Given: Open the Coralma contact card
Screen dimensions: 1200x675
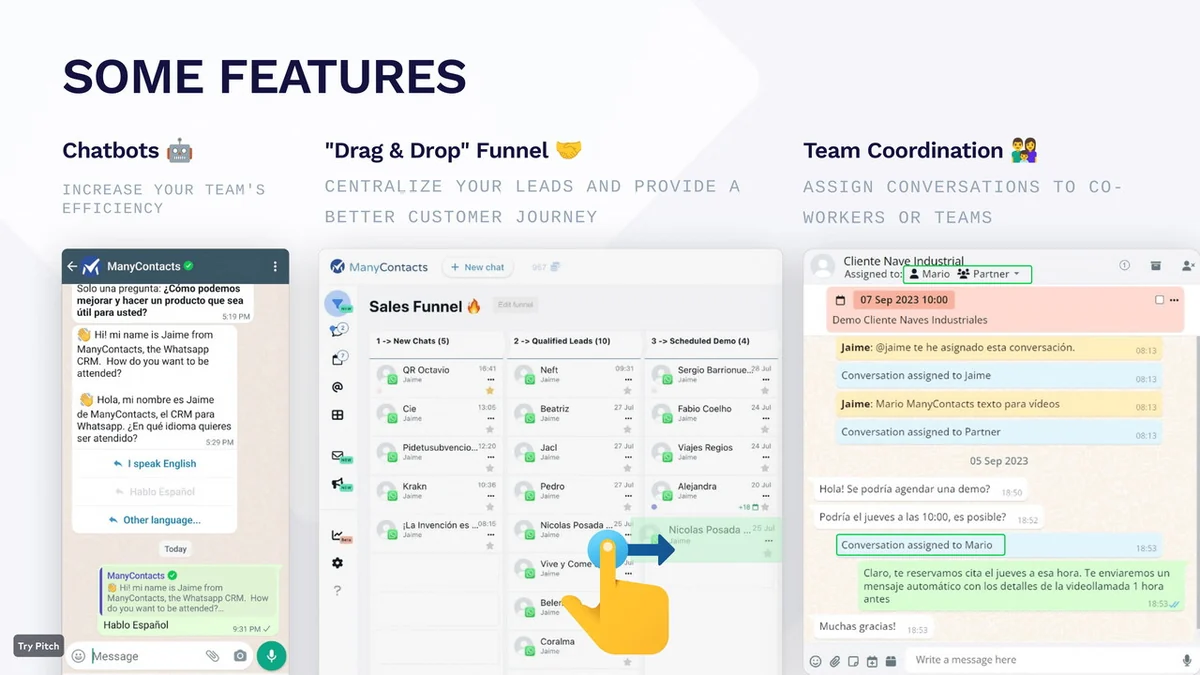Looking at the screenshot, I should click(x=573, y=648).
